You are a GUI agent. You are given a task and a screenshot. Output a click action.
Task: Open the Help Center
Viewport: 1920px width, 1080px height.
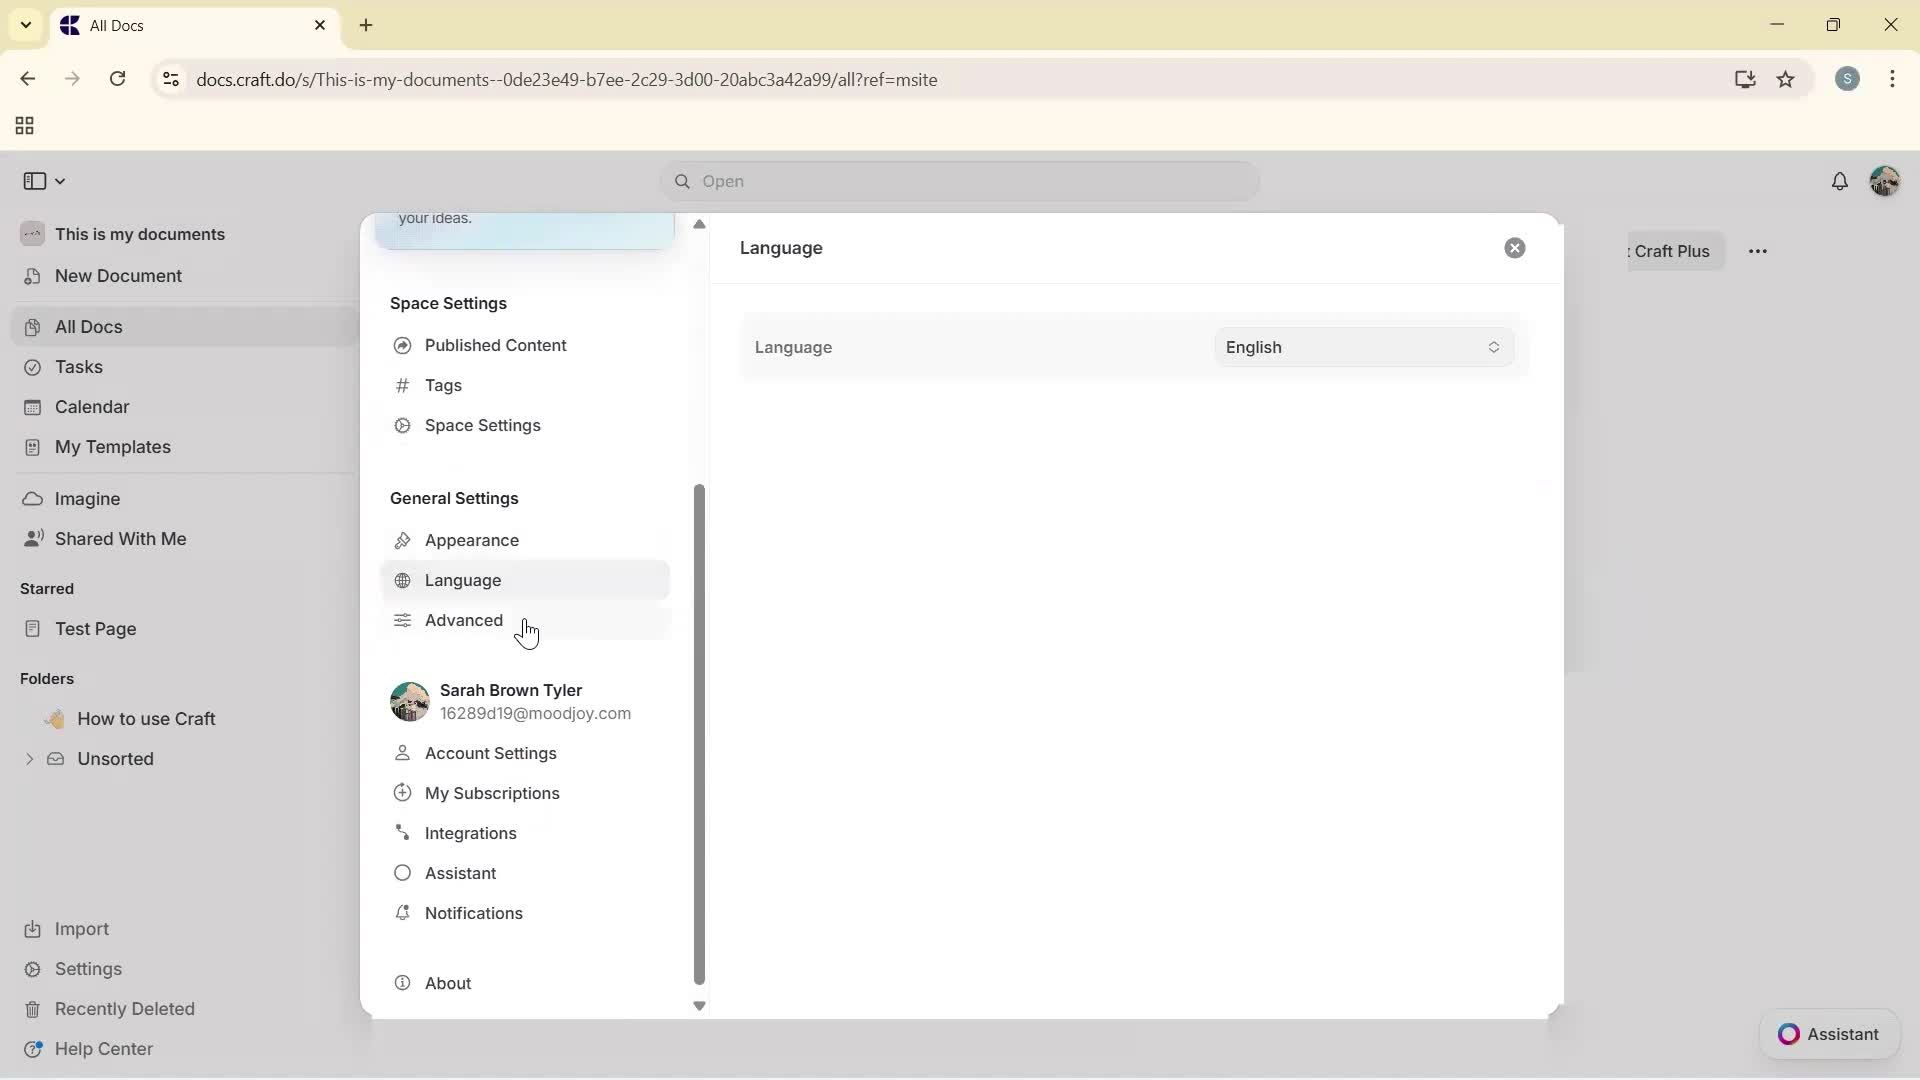pyautogui.click(x=103, y=1048)
